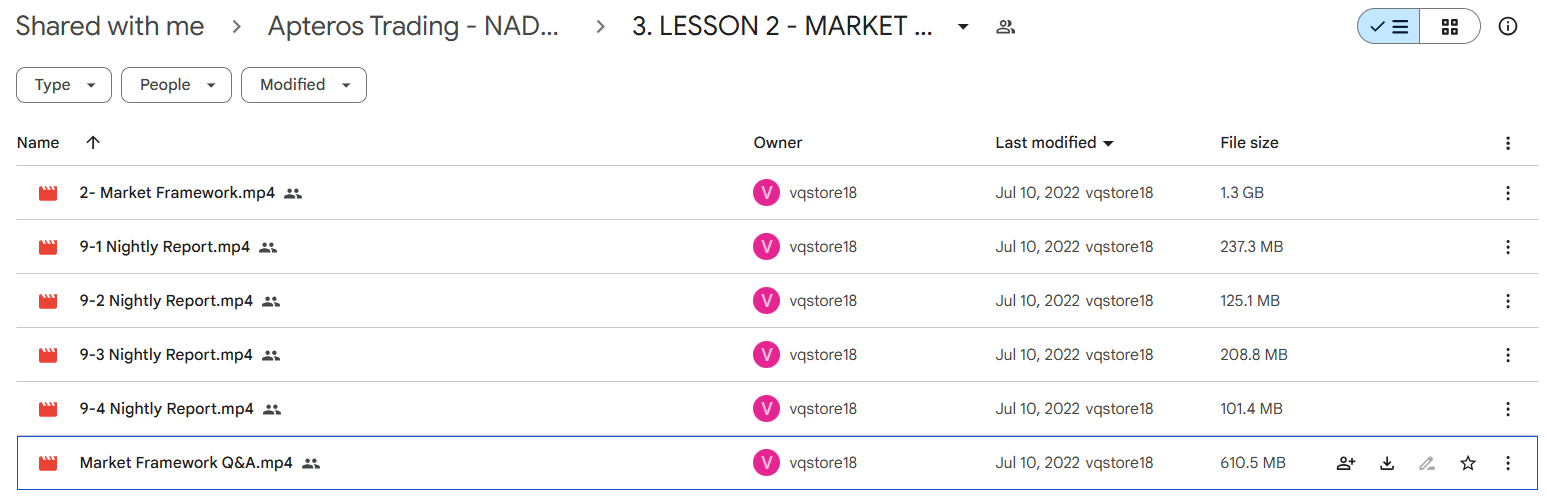
Task: Click the shared-folder people icon beside folder title
Action: [x=1006, y=27]
